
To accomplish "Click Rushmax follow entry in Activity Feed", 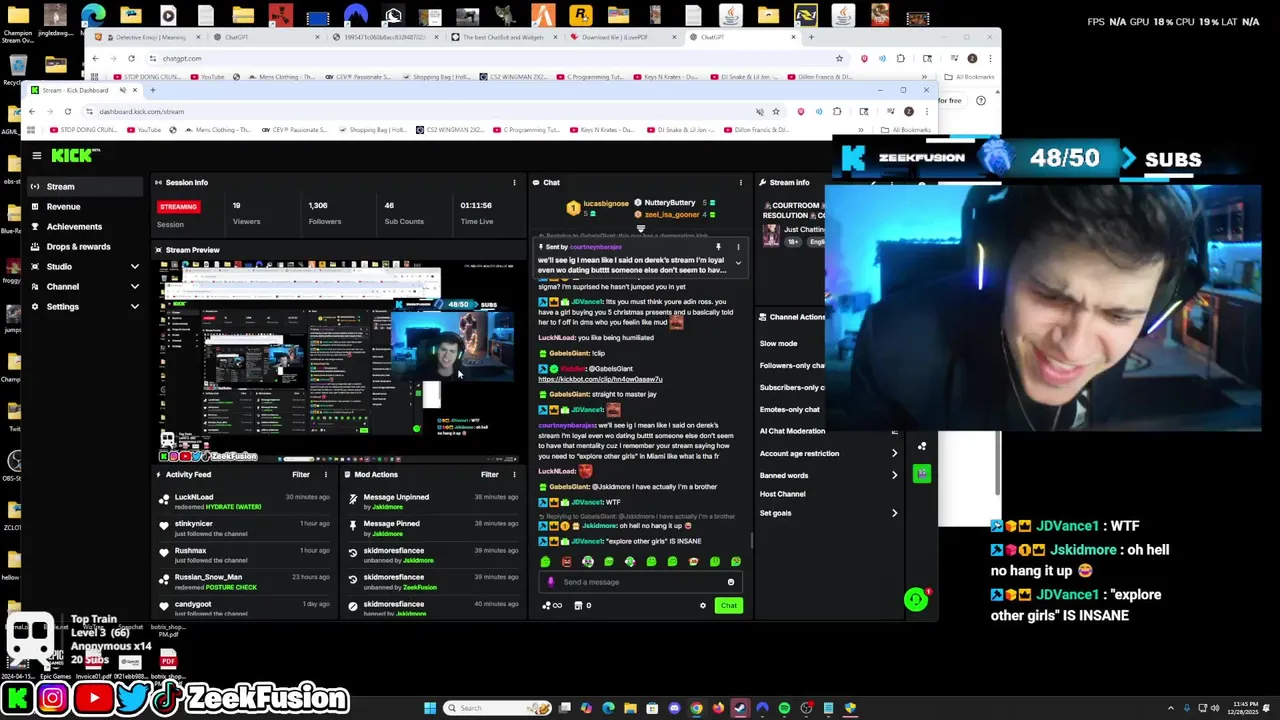I will (244, 555).
